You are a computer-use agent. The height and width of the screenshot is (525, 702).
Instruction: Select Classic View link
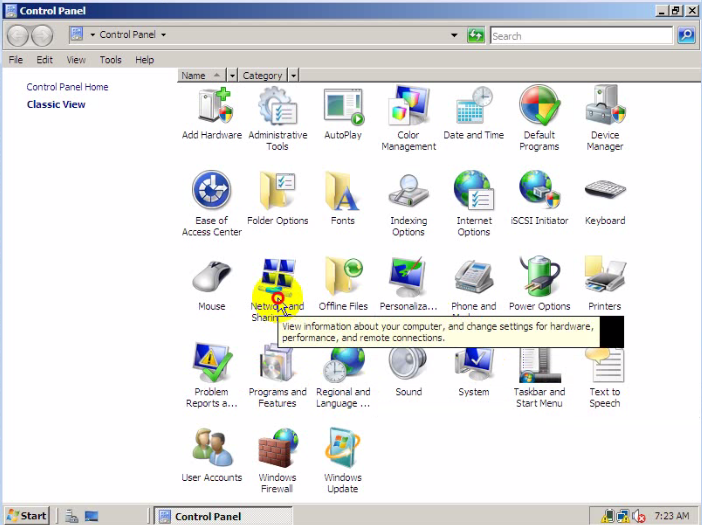[x=56, y=104]
